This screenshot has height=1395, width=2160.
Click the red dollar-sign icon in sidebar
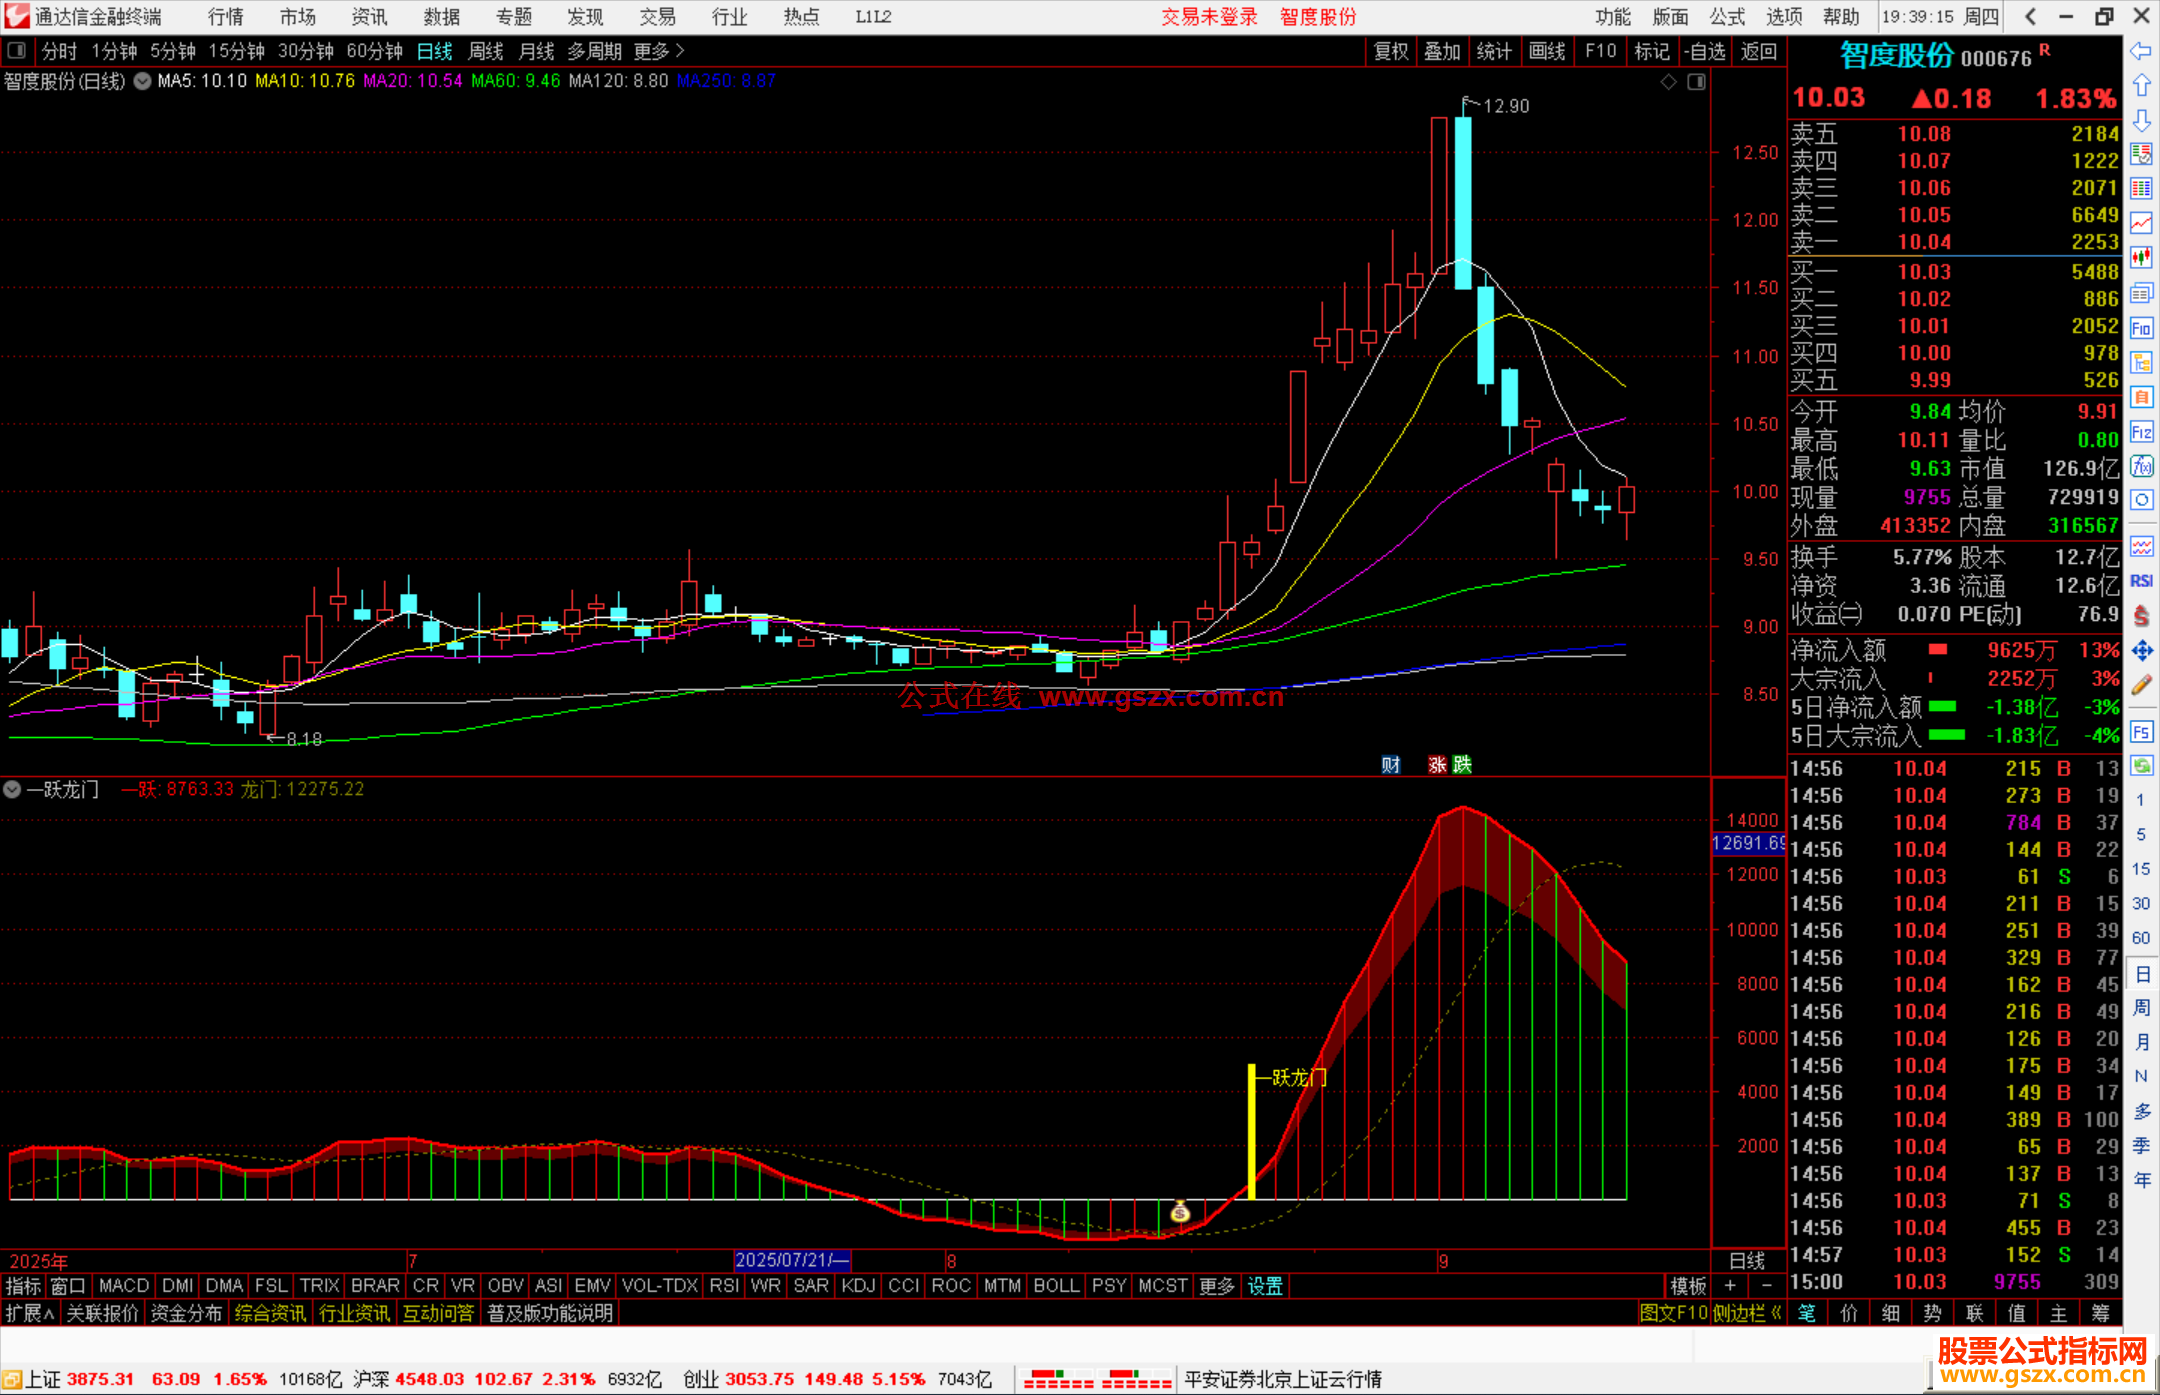(x=2141, y=616)
